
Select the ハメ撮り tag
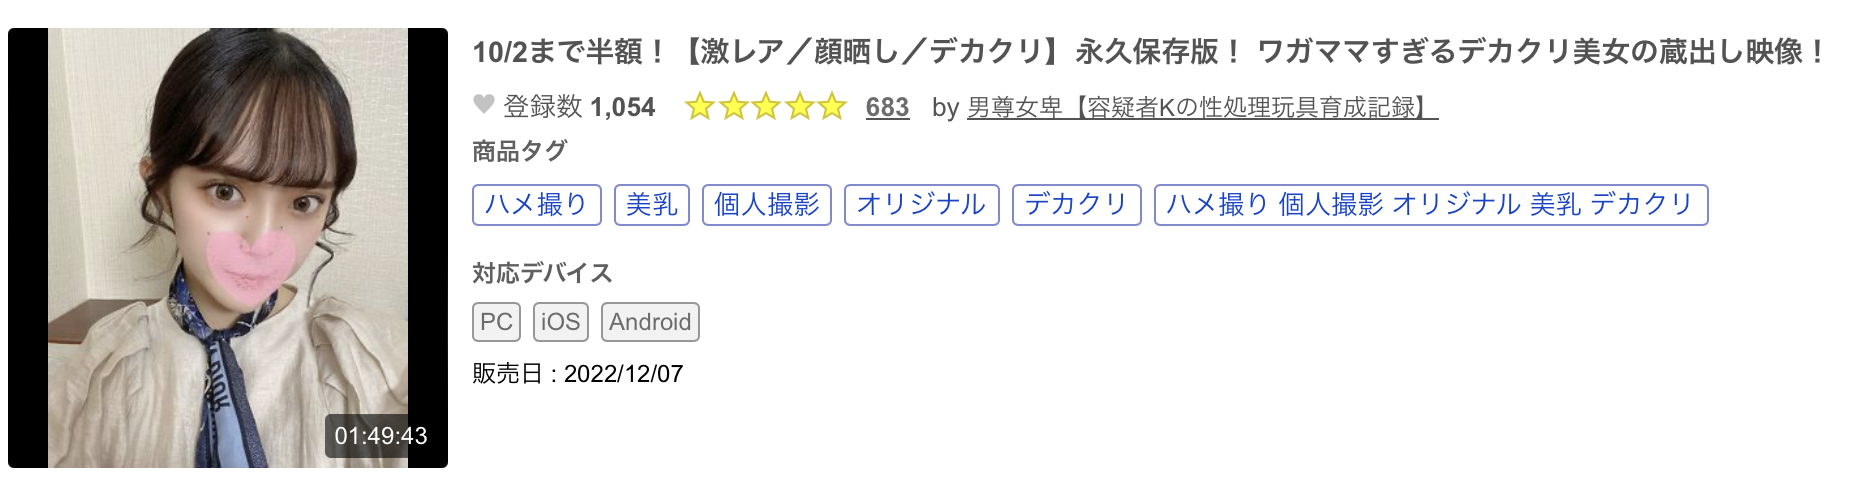pyautogui.click(x=536, y=205)
